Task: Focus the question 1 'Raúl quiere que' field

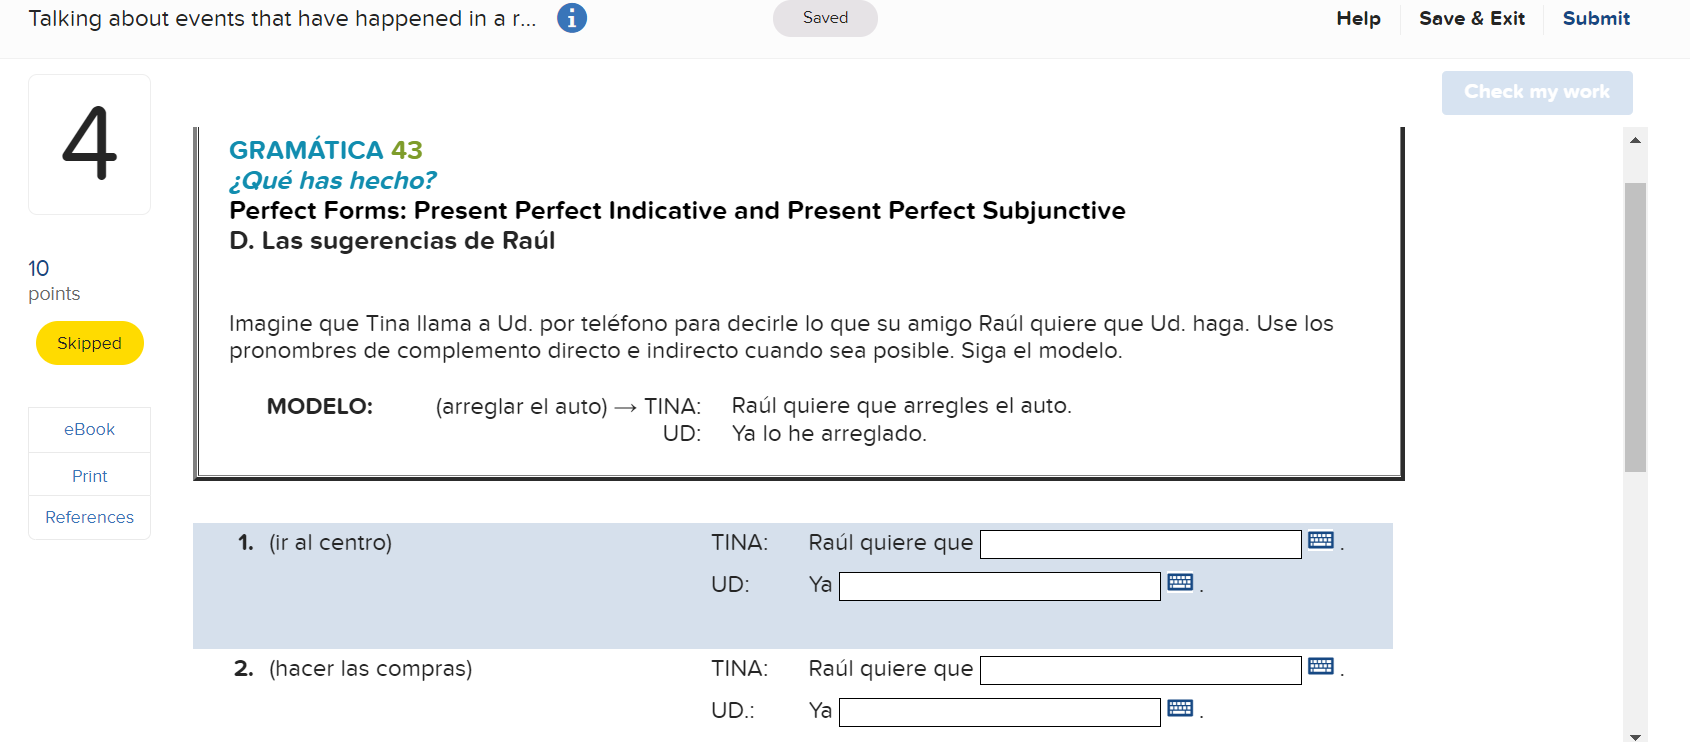Action: (x=1140, y=544)
